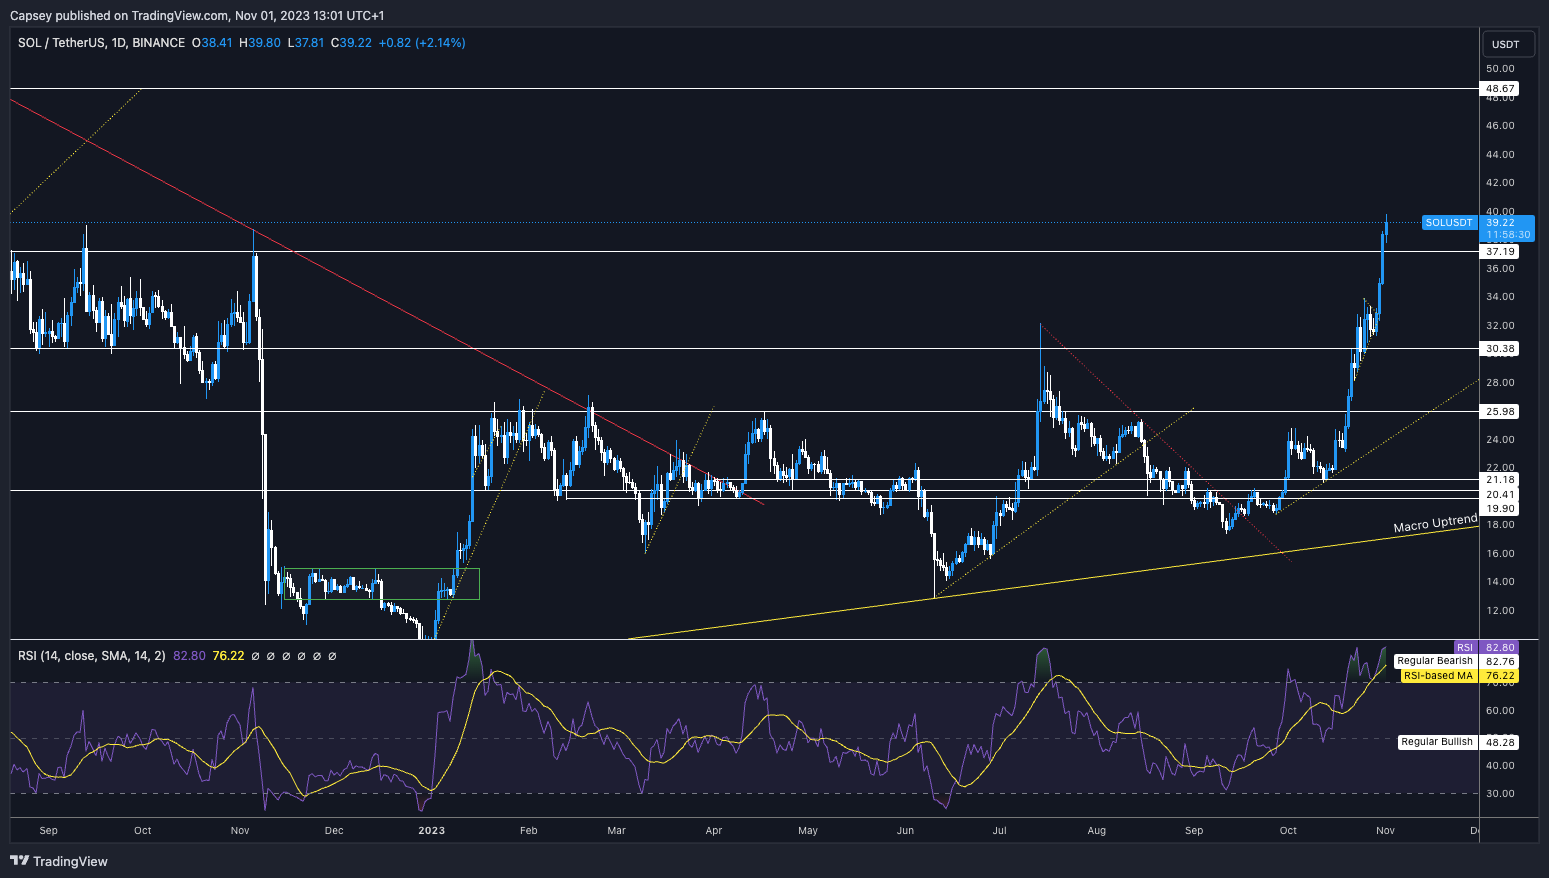The image size is (1549, 878).
Task: Select the USDT currency unit button
Action: pos(1507,44)
